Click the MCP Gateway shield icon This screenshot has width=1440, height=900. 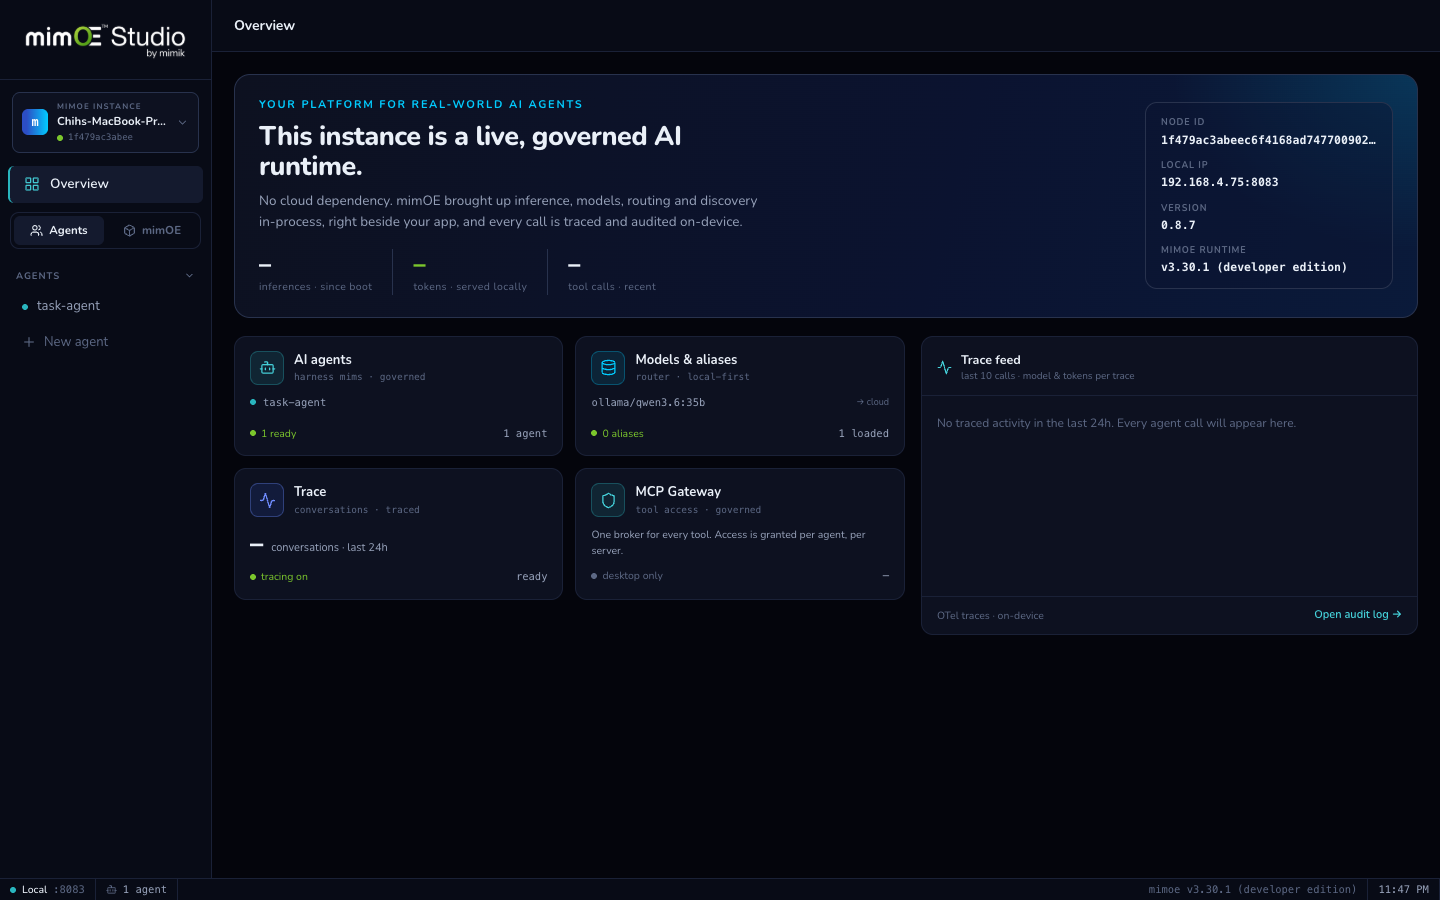[608, 500]
